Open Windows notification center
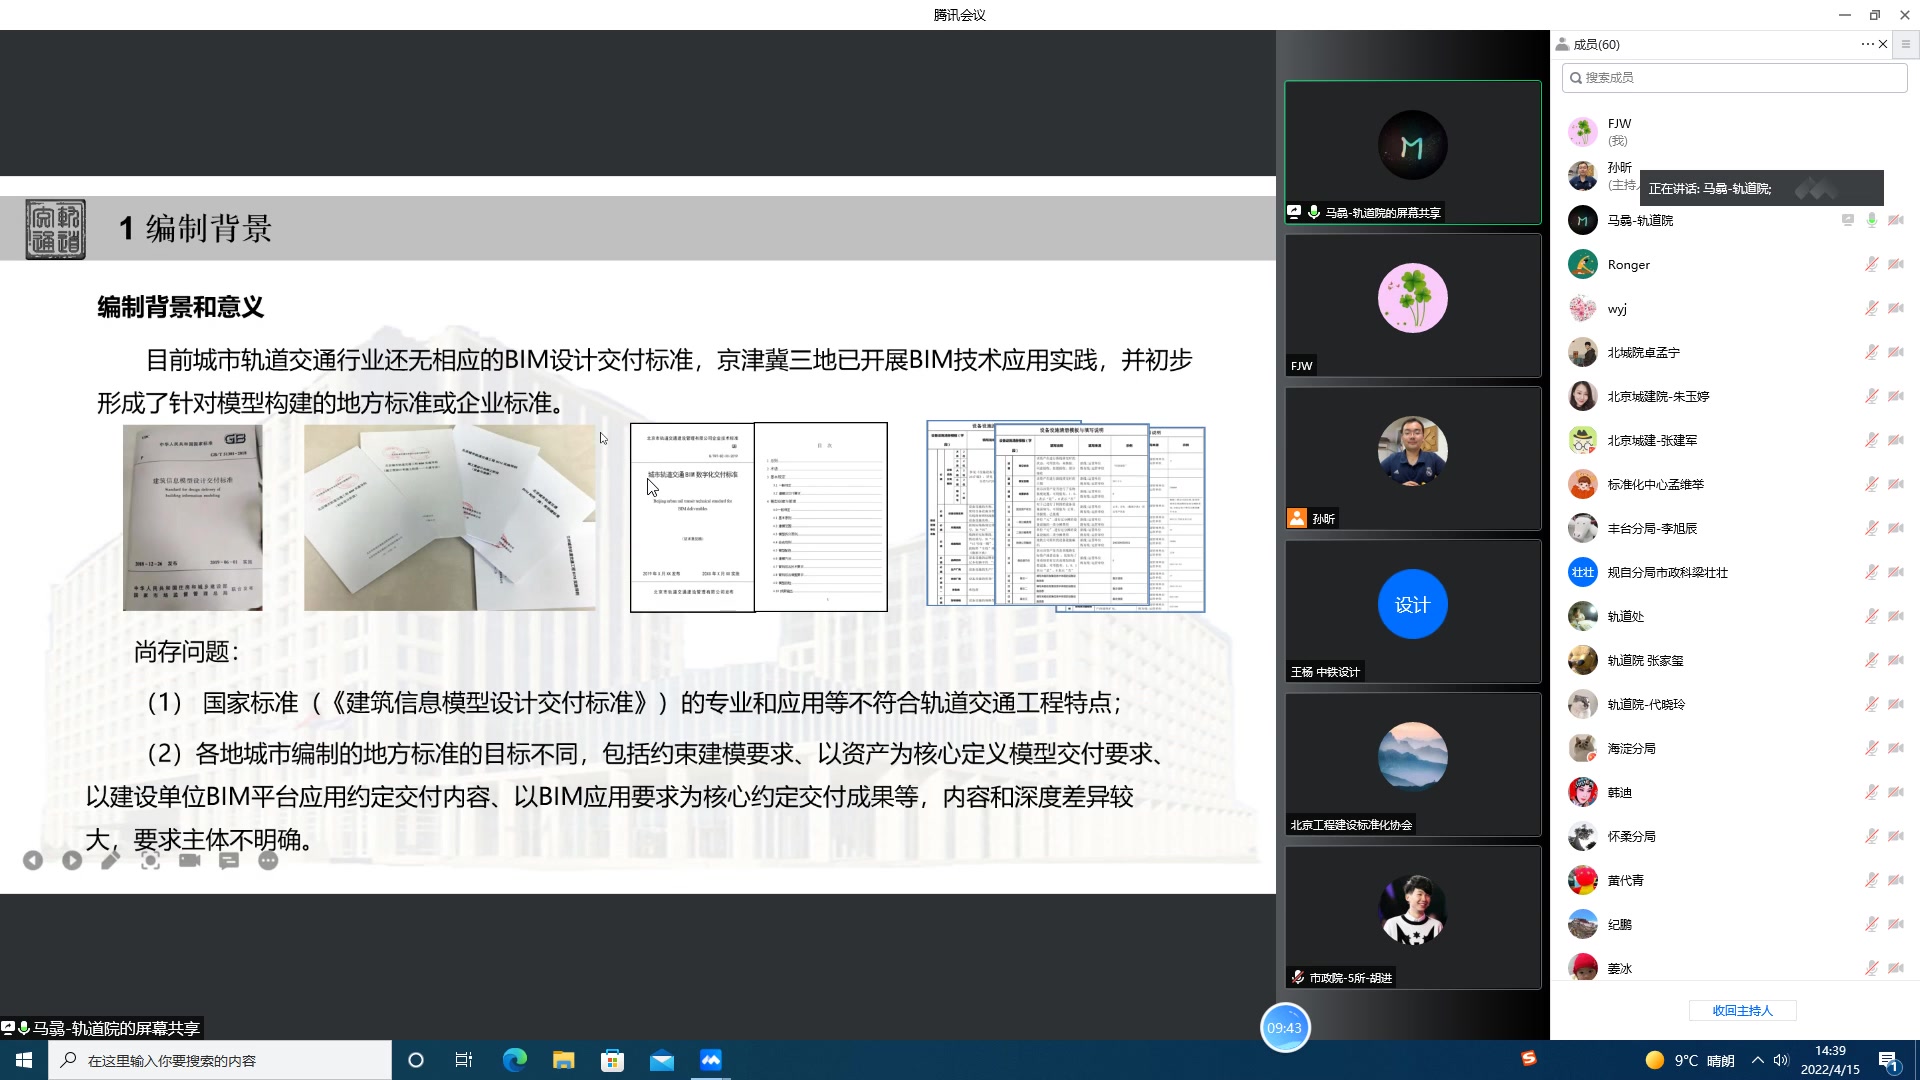This screenshot has height=1080, width=1920. coord(1889,1061)
